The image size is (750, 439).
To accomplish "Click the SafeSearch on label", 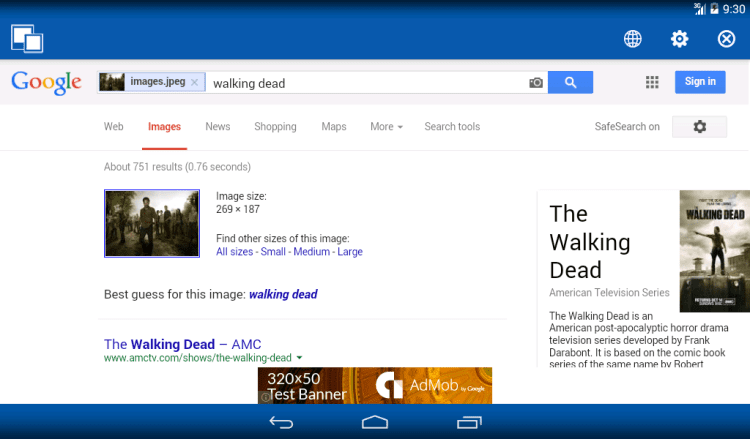I will pyautogui.click(x=627, y=127).
